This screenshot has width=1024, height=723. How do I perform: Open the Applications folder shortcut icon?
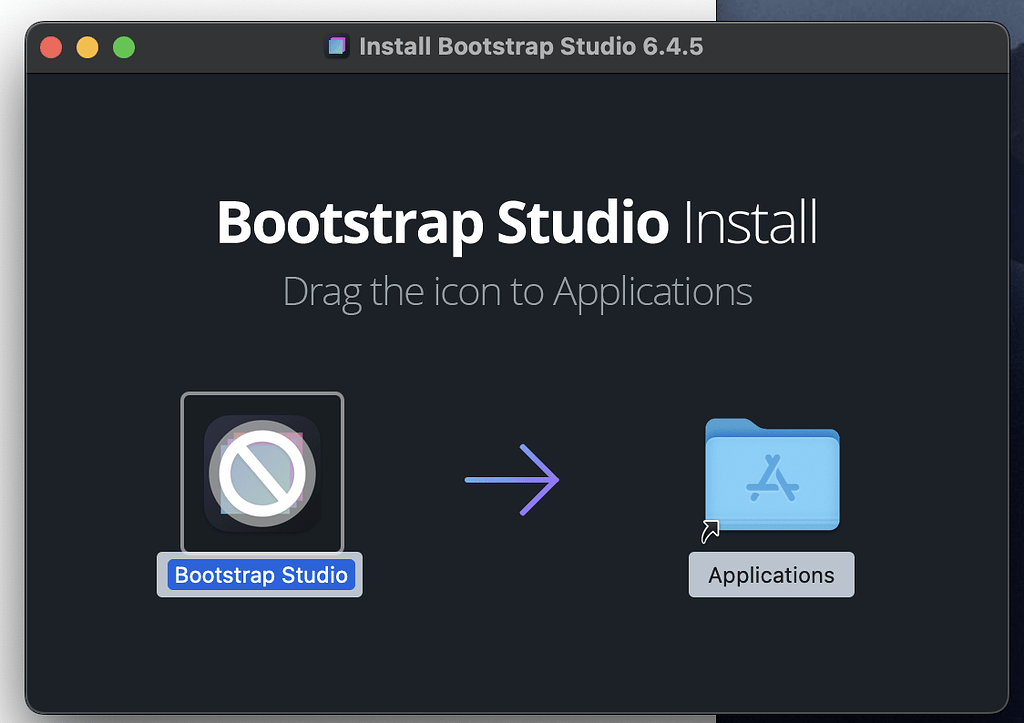(x=771, y=477)
